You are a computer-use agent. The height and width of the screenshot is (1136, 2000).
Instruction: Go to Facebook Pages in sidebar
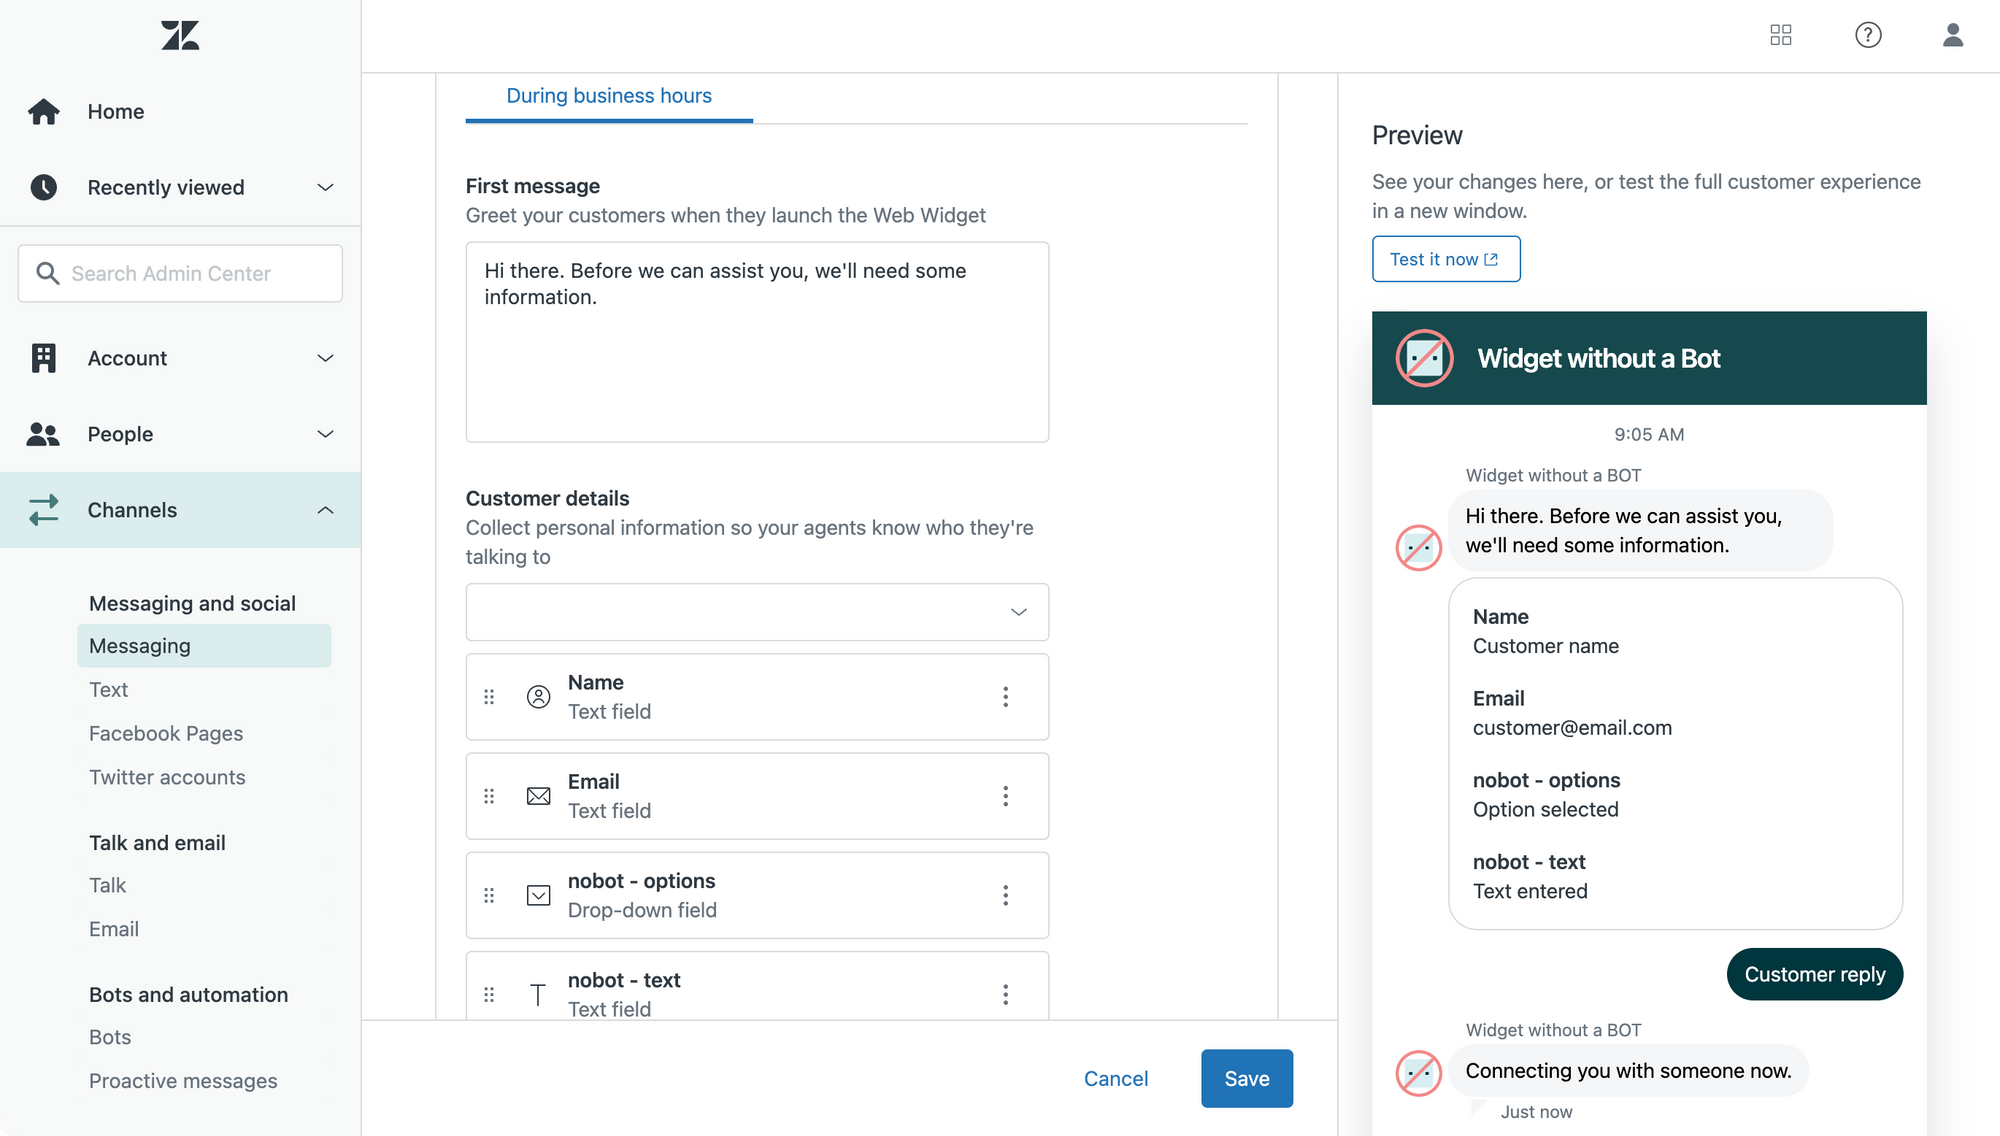pyautogui.click(x=166, y=733)
